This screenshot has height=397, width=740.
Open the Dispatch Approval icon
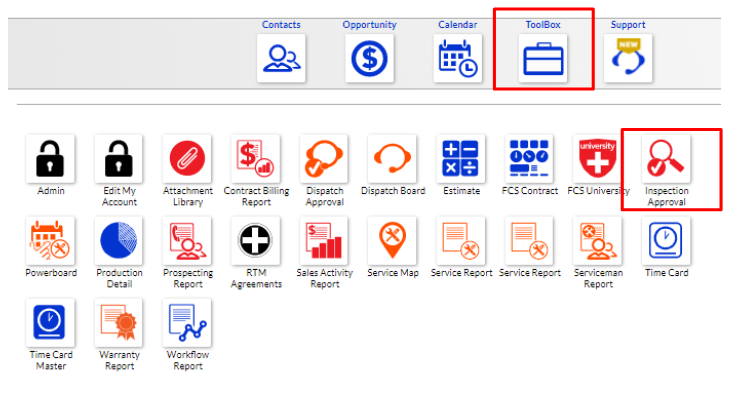(x=324, y=159)
